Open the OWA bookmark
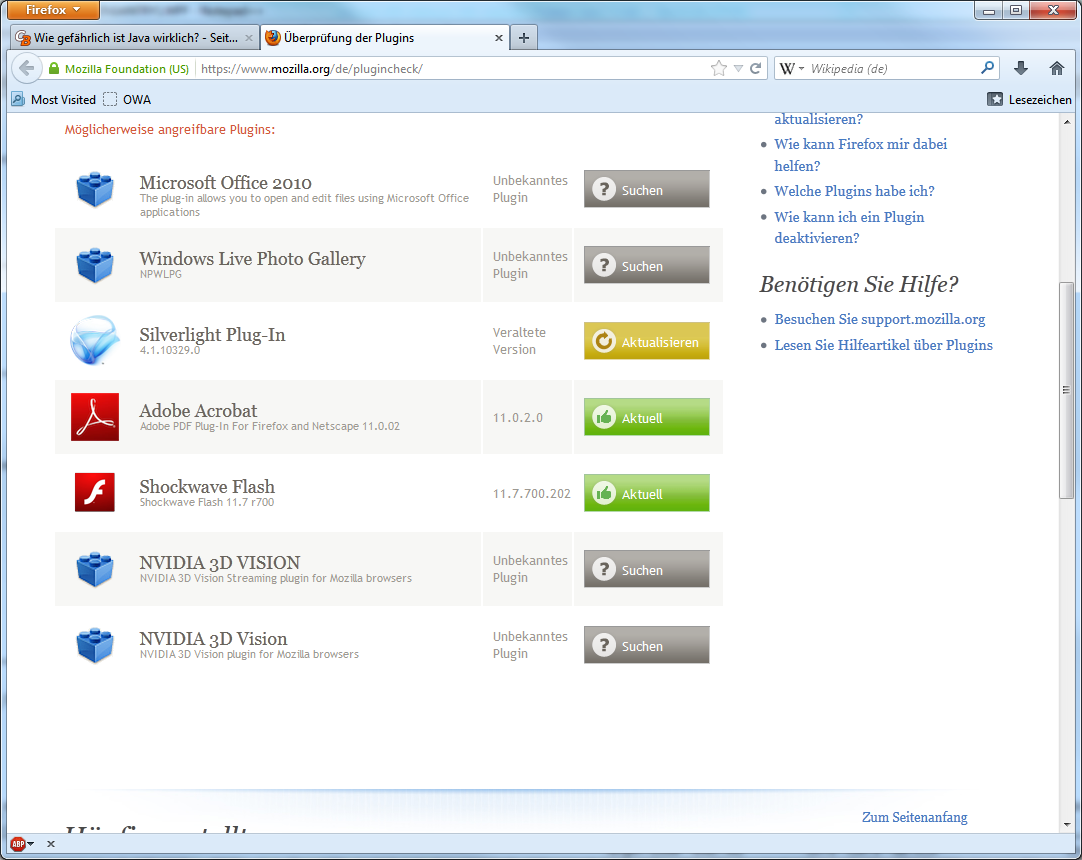Screen dimensions: 1082x860 [x=128, y=99]
